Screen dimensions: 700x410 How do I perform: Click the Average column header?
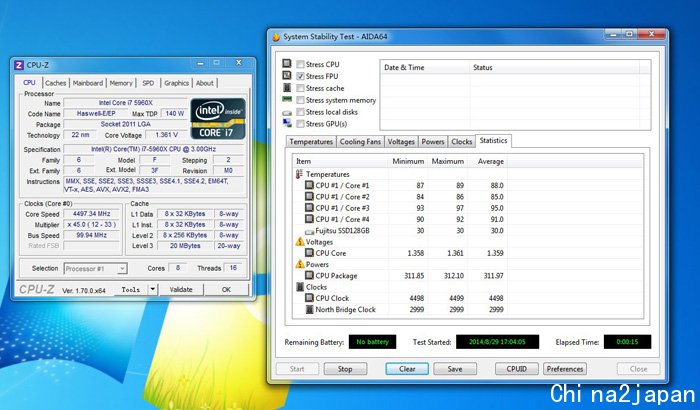488,161
